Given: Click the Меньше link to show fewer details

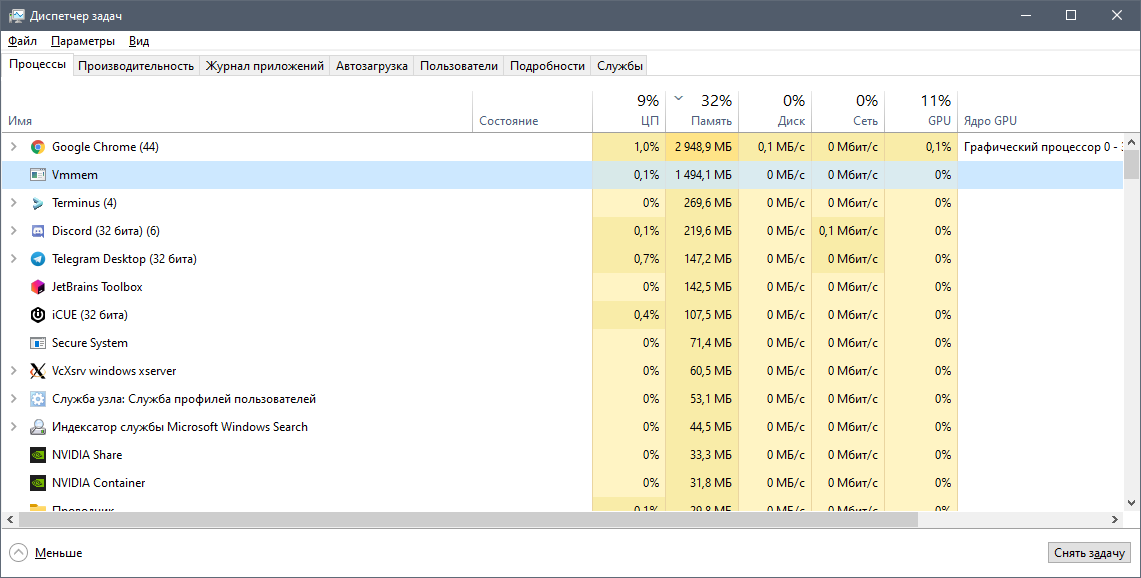Looking at the screenshot, I should (x=59, y=553).
